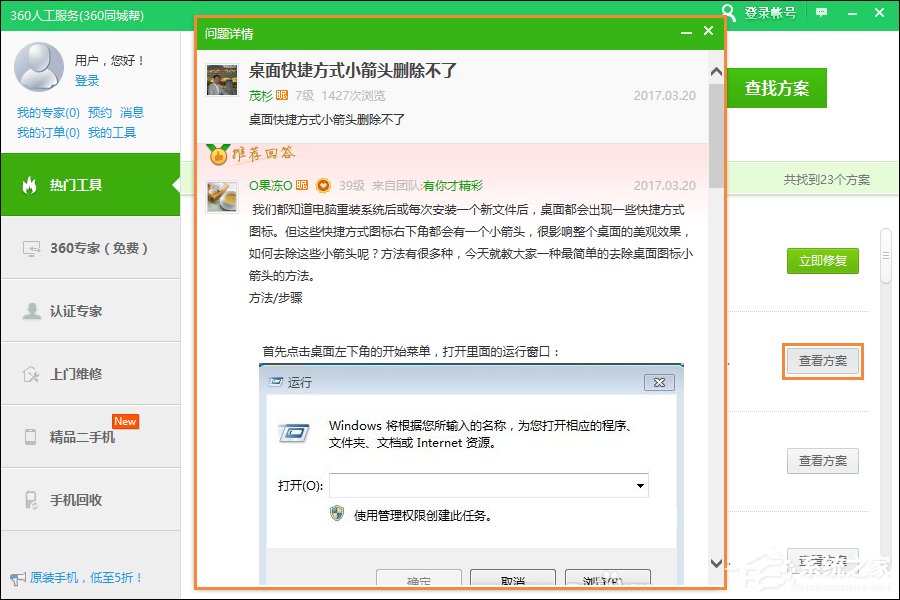Click the 认证专家 expert icon
This screenshot has width=900, height=600.
tap(34, 310)
